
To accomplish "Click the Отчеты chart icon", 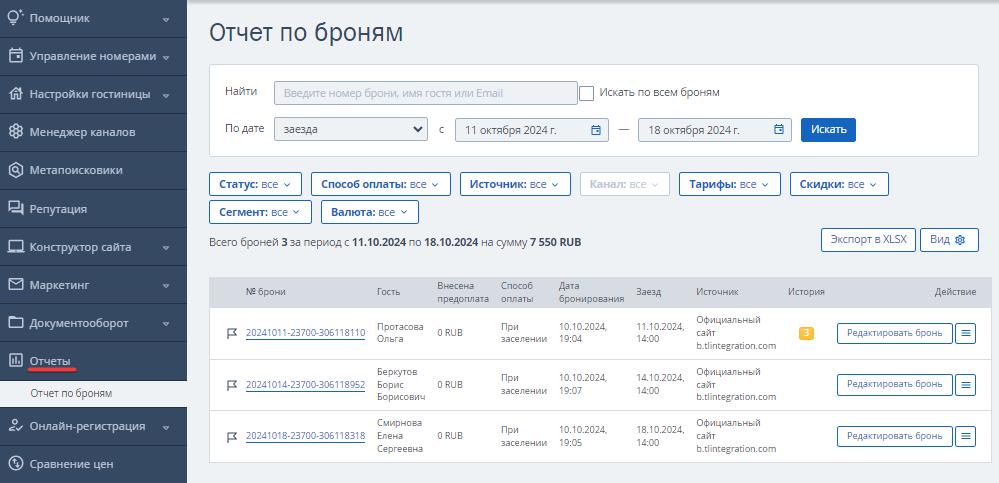I will pyautogui.click(x=15, y=361).
